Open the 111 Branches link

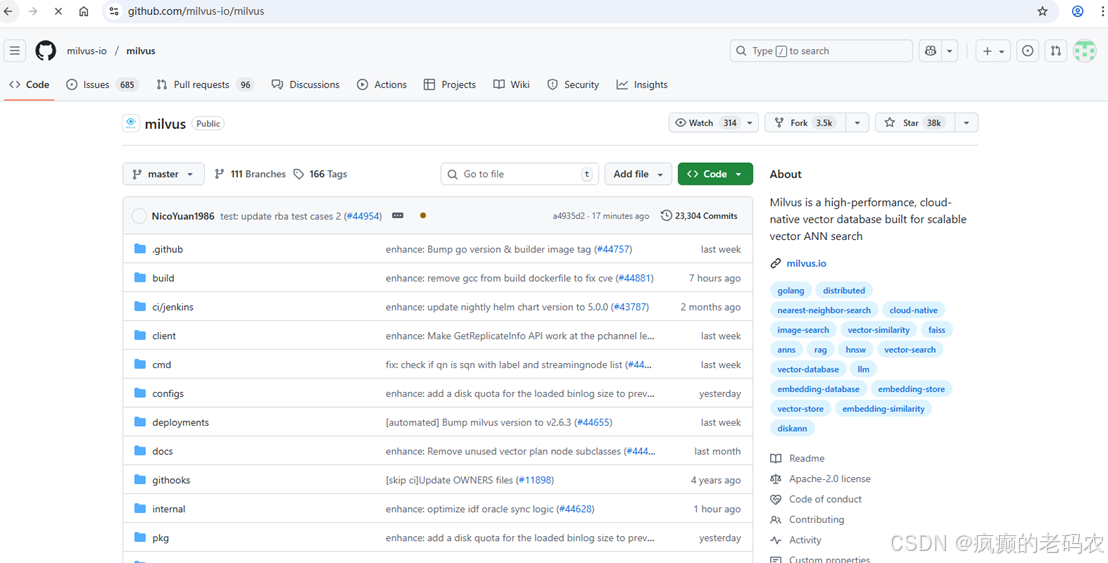coord(250,174)
